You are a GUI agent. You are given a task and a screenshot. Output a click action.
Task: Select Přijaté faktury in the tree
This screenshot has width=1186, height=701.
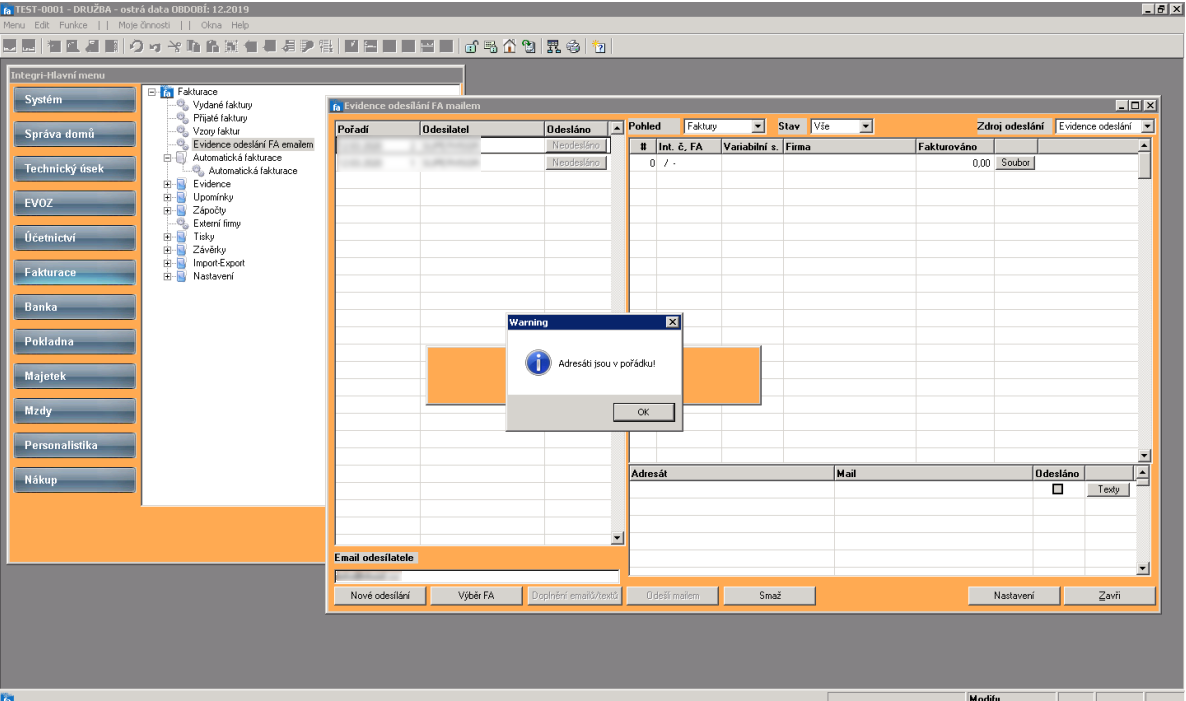(x=220, y=118)
